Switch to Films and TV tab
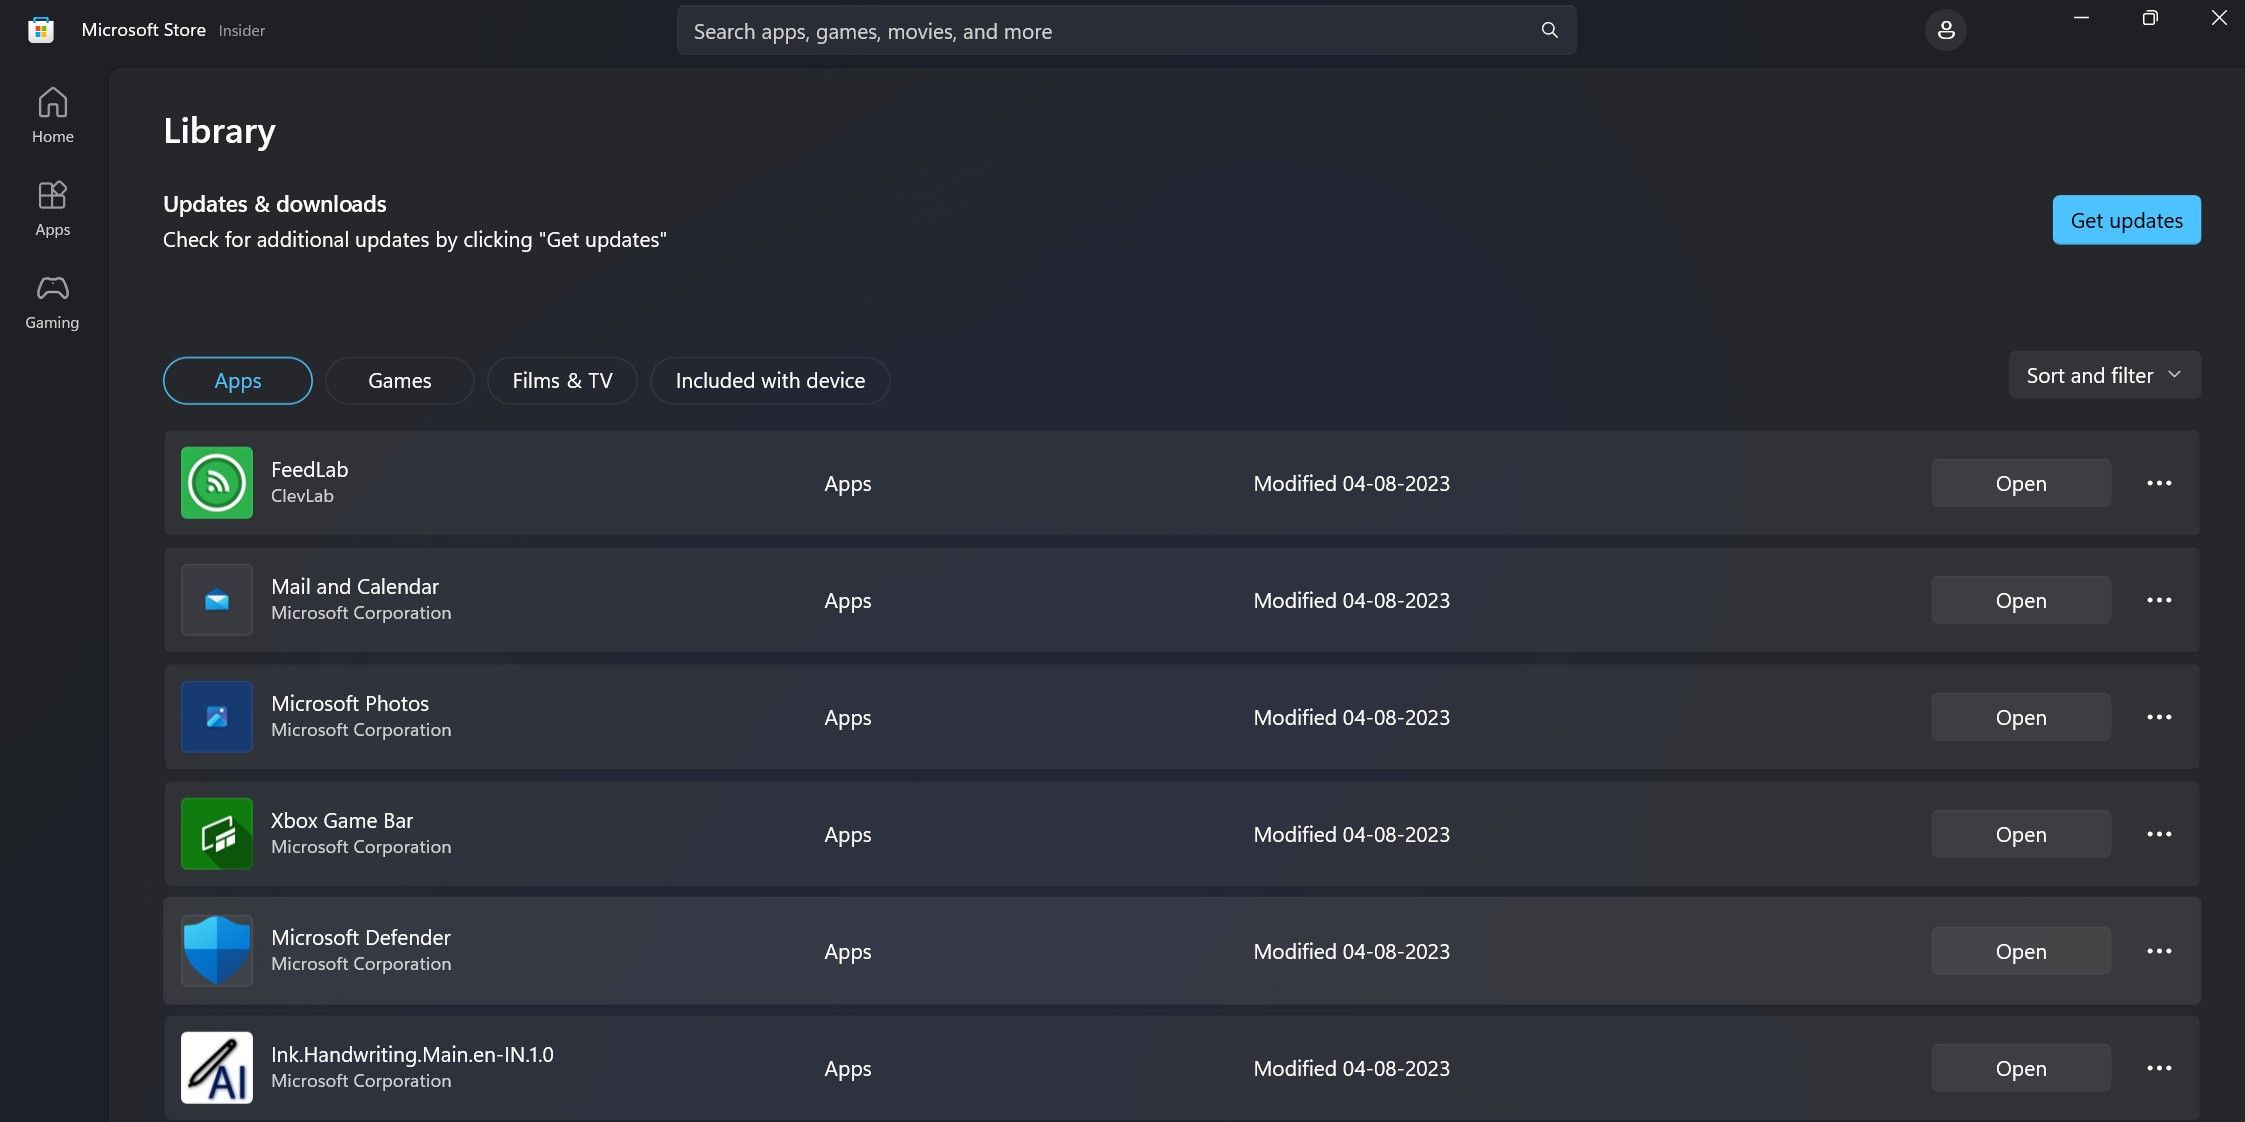2245x1122 pixels. (x=560, y=379)
